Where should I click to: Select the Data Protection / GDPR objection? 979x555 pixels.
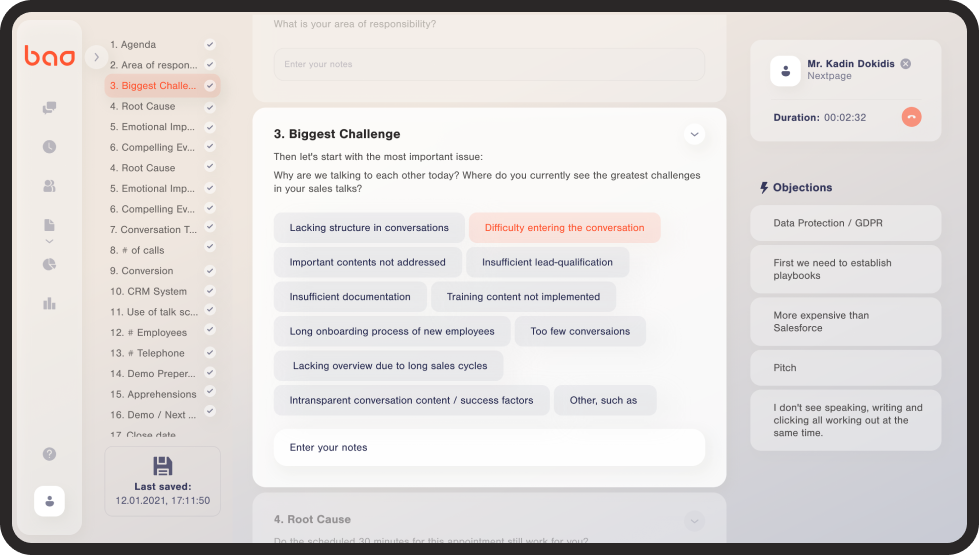point(845,223)
